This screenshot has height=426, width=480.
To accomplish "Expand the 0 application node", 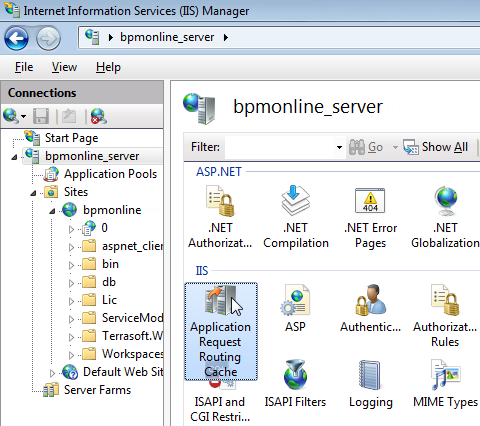I will click(x=71, y=229).
